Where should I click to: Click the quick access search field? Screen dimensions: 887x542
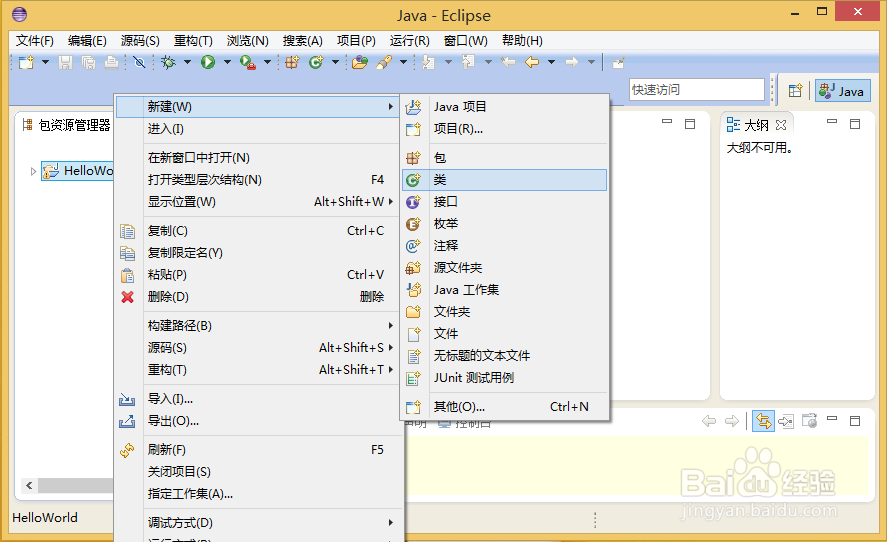pos(697,89)
